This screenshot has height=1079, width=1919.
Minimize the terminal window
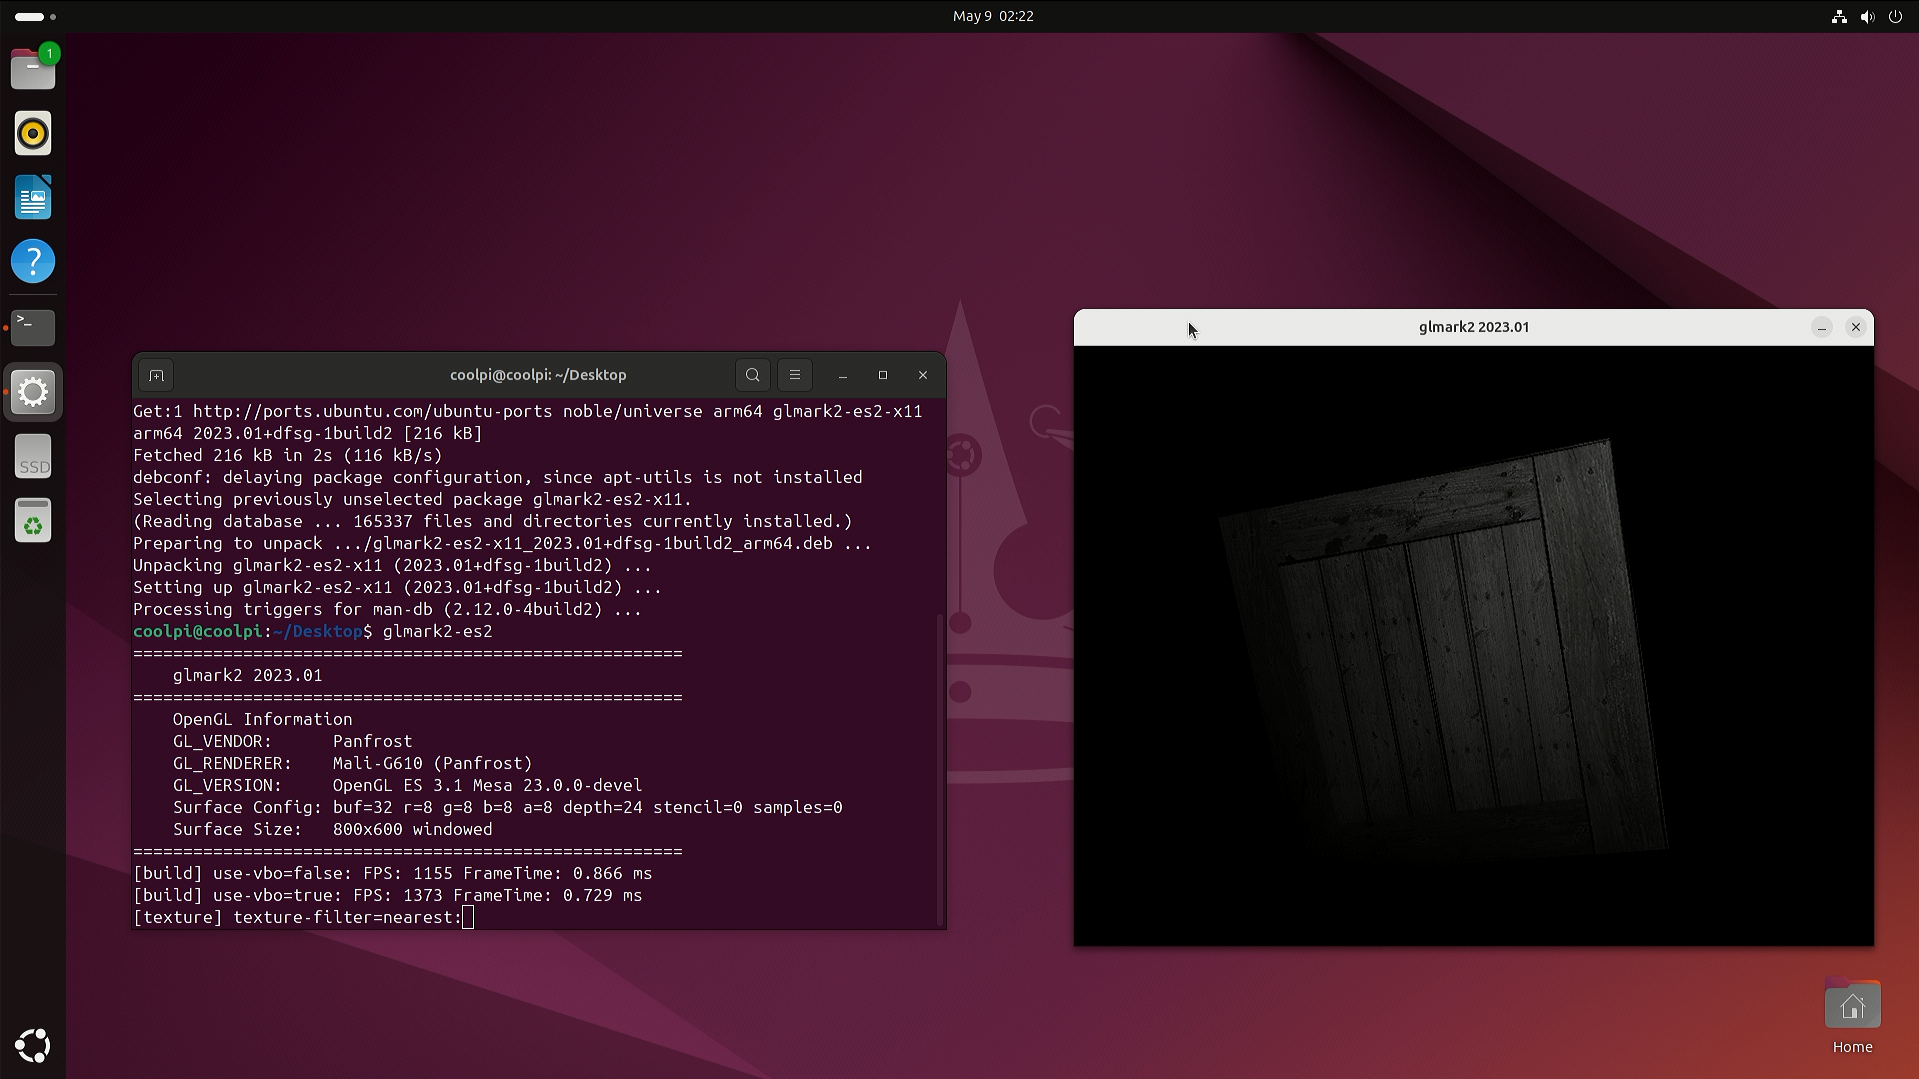pos(843,375)
